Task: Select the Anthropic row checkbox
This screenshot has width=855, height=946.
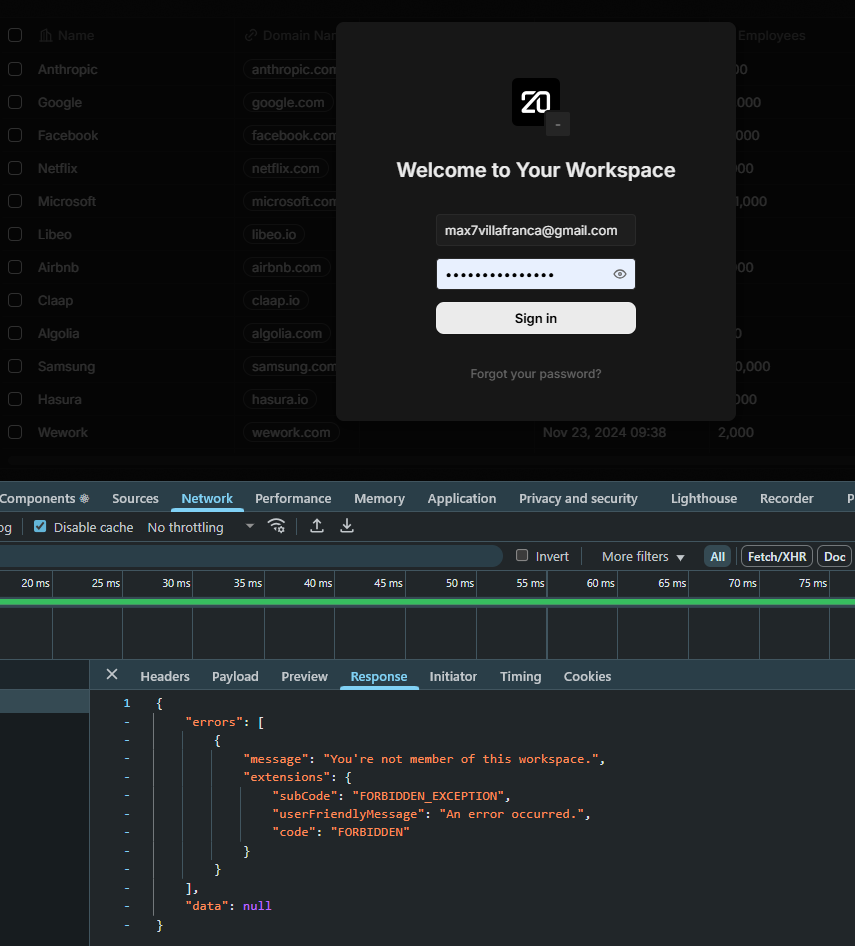Action: pos(15,69)
